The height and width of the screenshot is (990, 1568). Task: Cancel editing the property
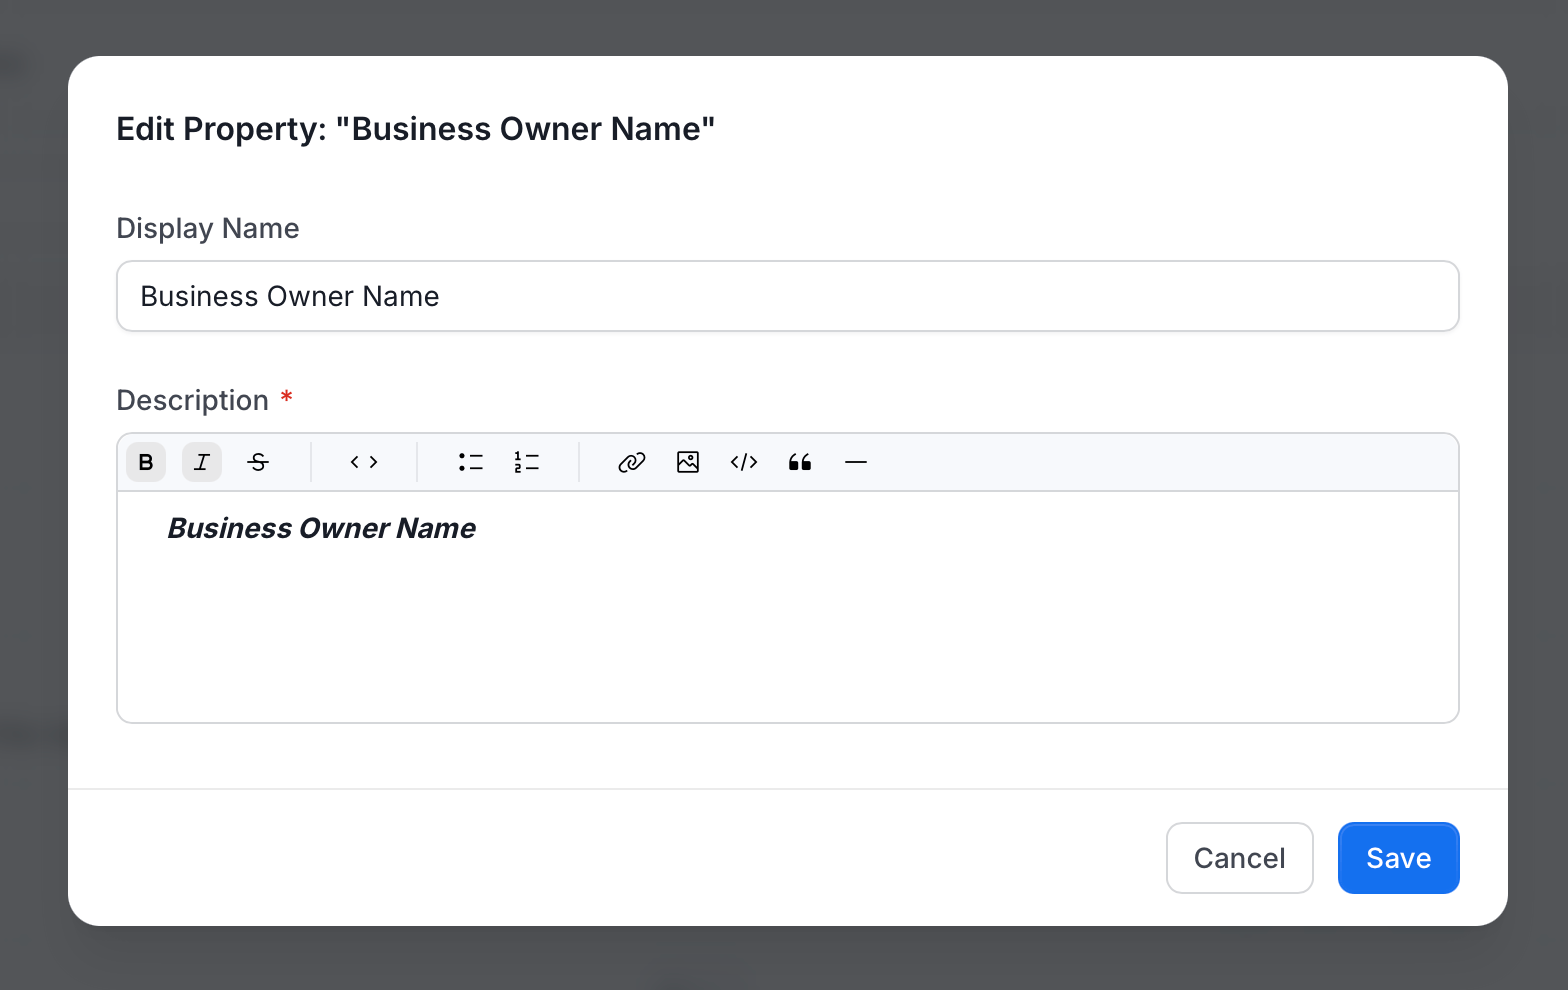coord(1240,858)
